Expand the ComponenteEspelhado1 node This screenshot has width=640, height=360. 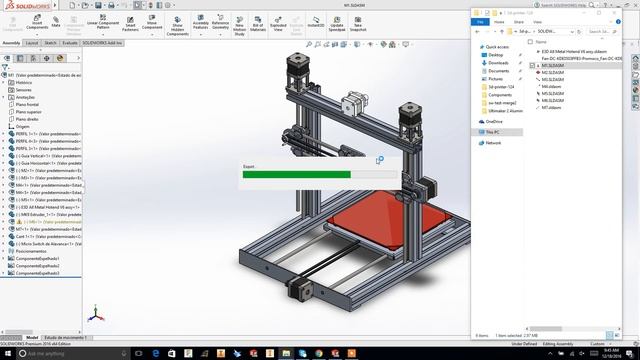tap(4, 258)
